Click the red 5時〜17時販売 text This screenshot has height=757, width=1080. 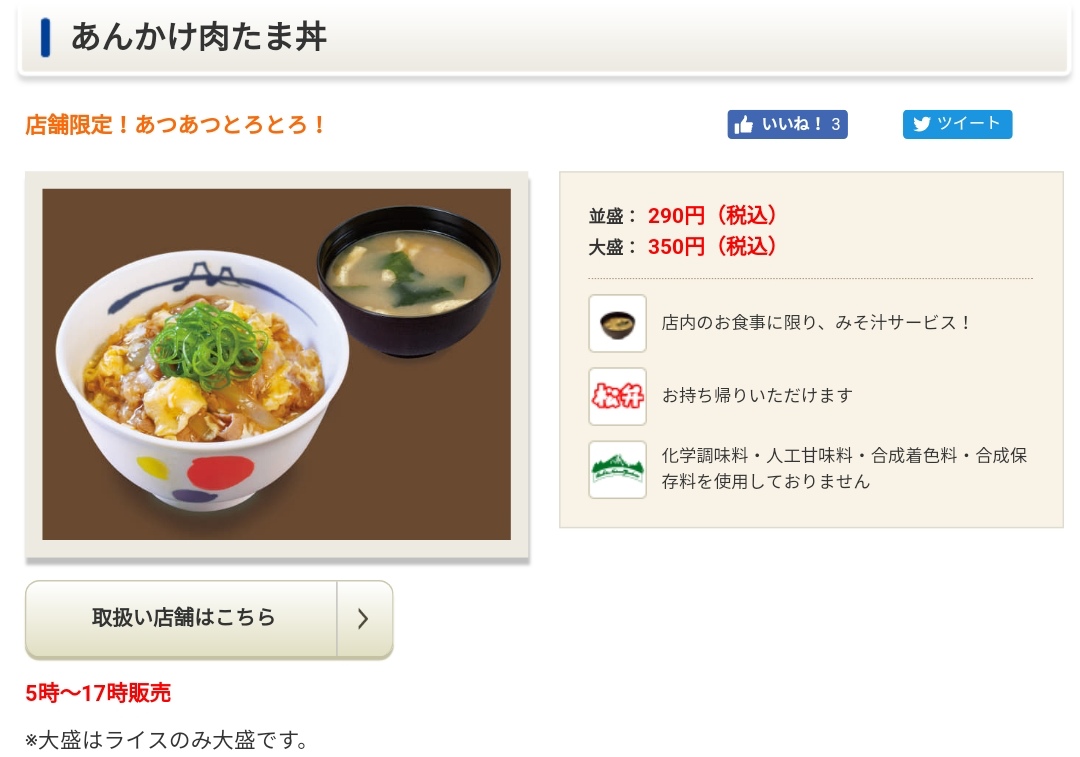tap(98, 692)
